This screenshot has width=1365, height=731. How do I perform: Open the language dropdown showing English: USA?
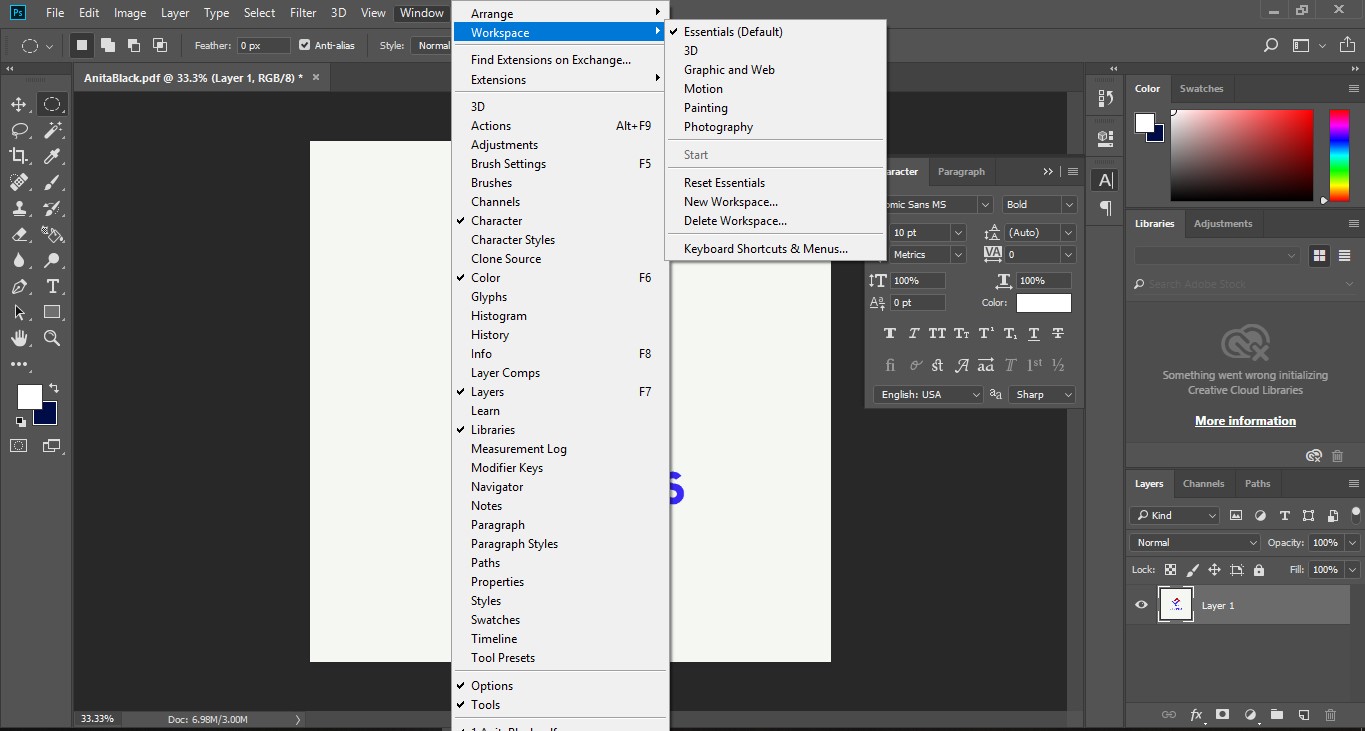pos(927,394)
